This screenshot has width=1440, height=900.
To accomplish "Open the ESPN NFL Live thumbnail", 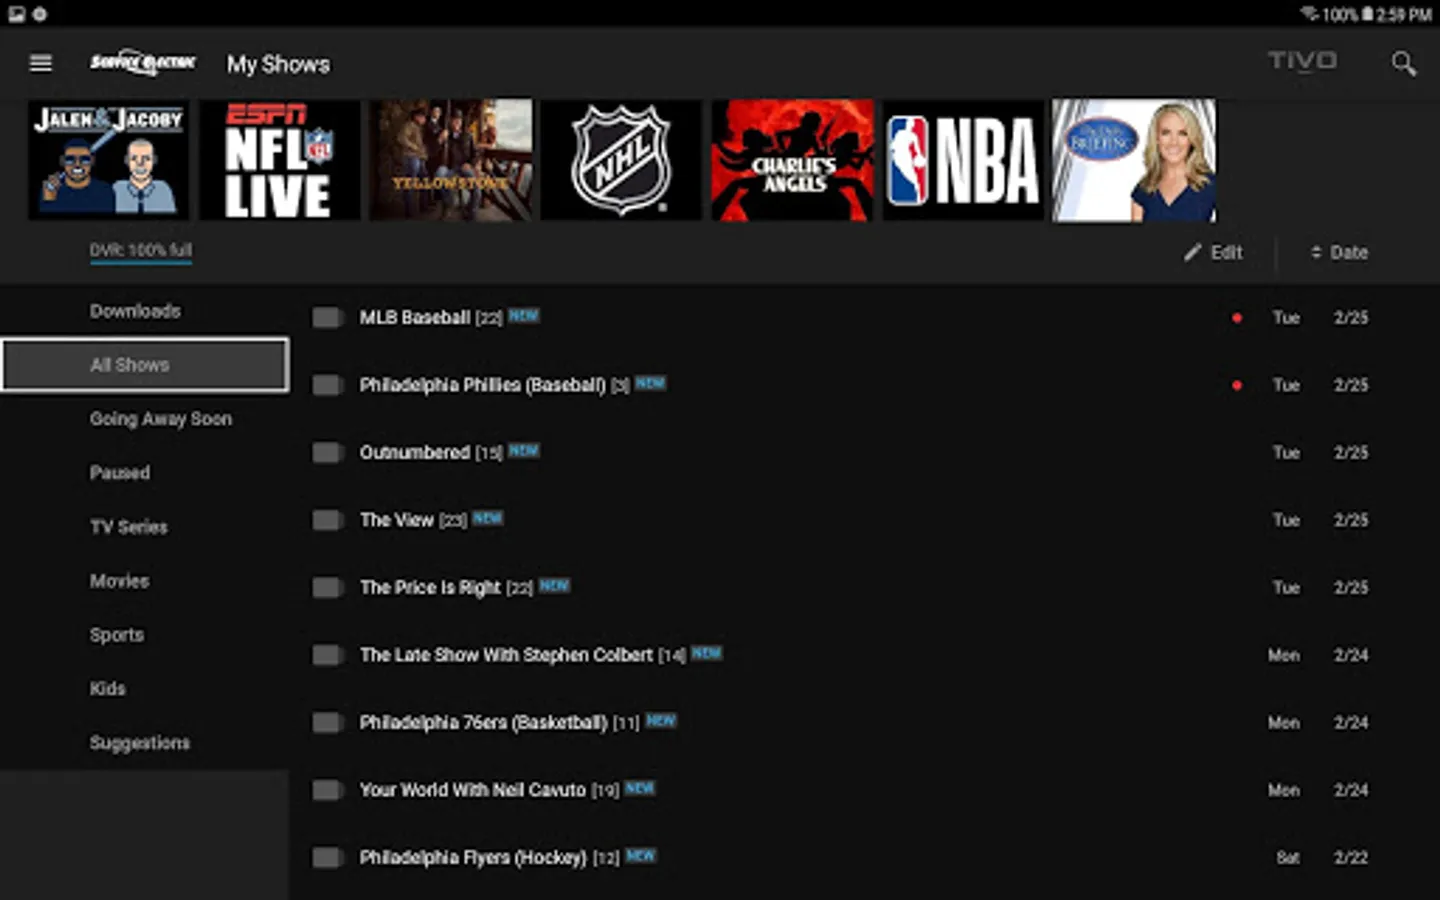I will [279, 160].
